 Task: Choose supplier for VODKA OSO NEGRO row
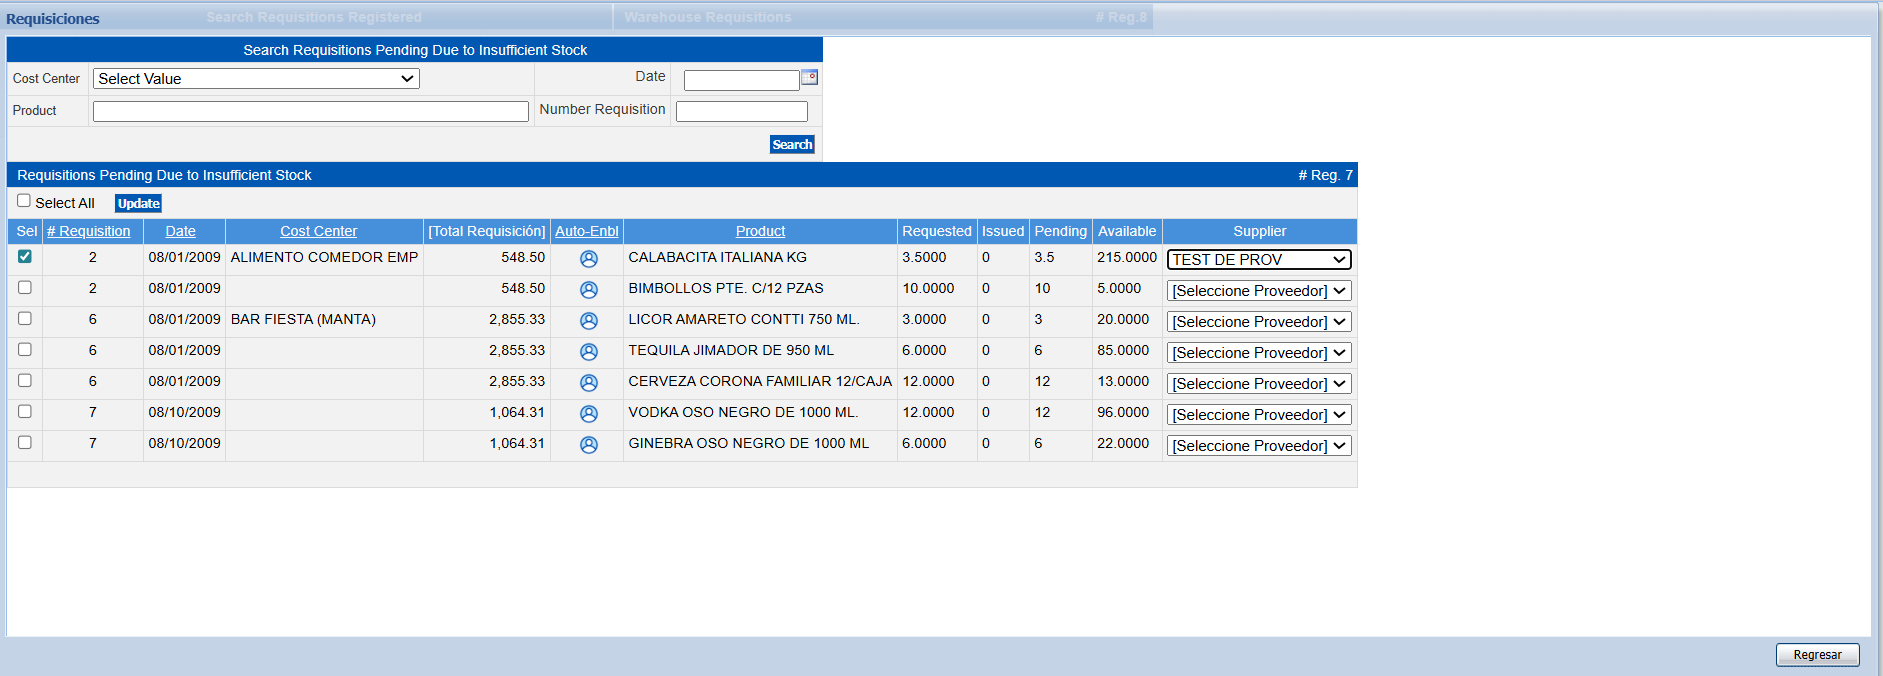(1259, 415)
